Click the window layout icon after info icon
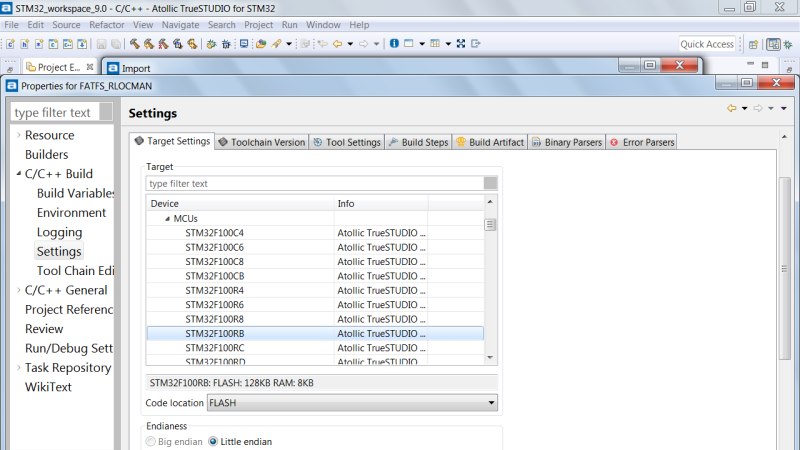Screen dimensions: 800x450 (409, 43)
